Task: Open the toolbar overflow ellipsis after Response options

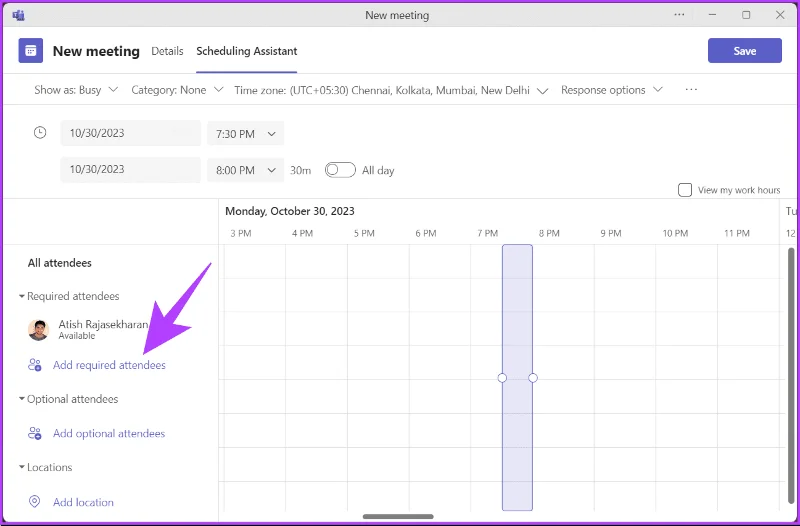Action: tap(691, 90)
